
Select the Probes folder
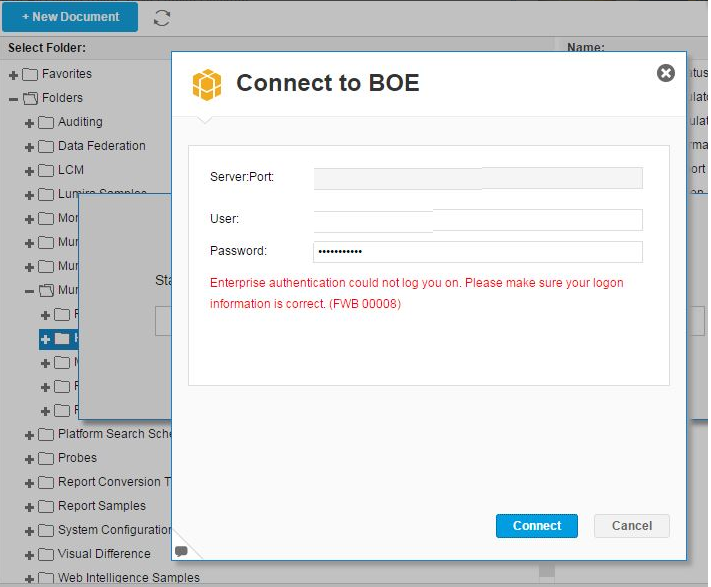point(77,458)
